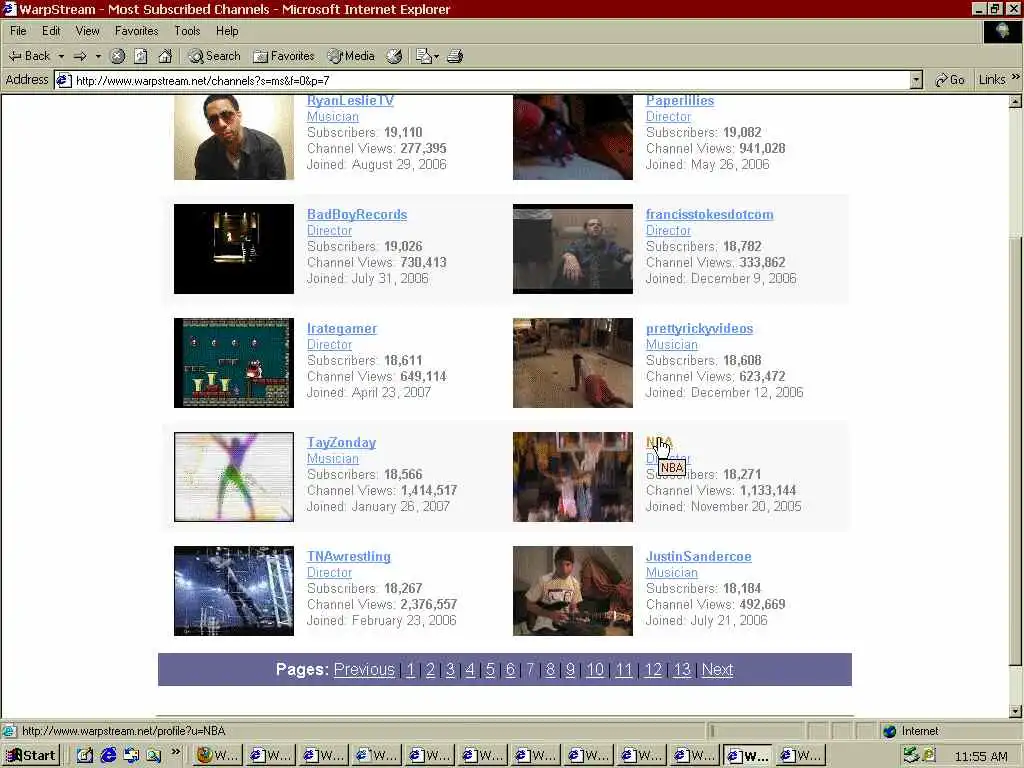Screen dimensions: 1024x768
Task: Click the Go button
Action: [950, 80]
